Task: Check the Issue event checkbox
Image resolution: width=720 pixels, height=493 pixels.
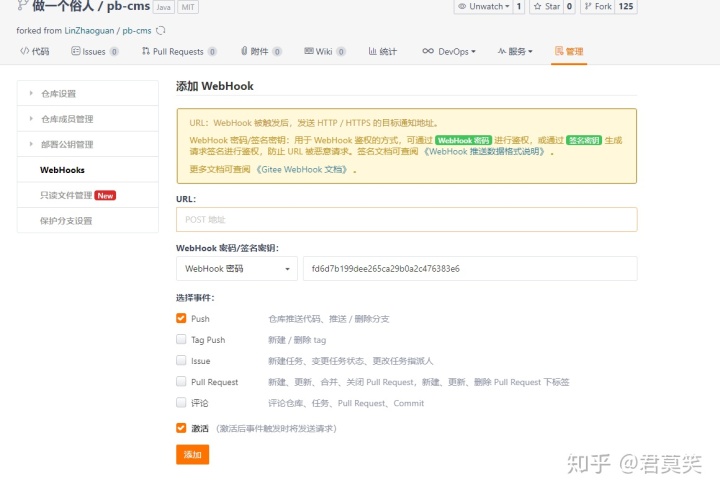Action: 181,360
